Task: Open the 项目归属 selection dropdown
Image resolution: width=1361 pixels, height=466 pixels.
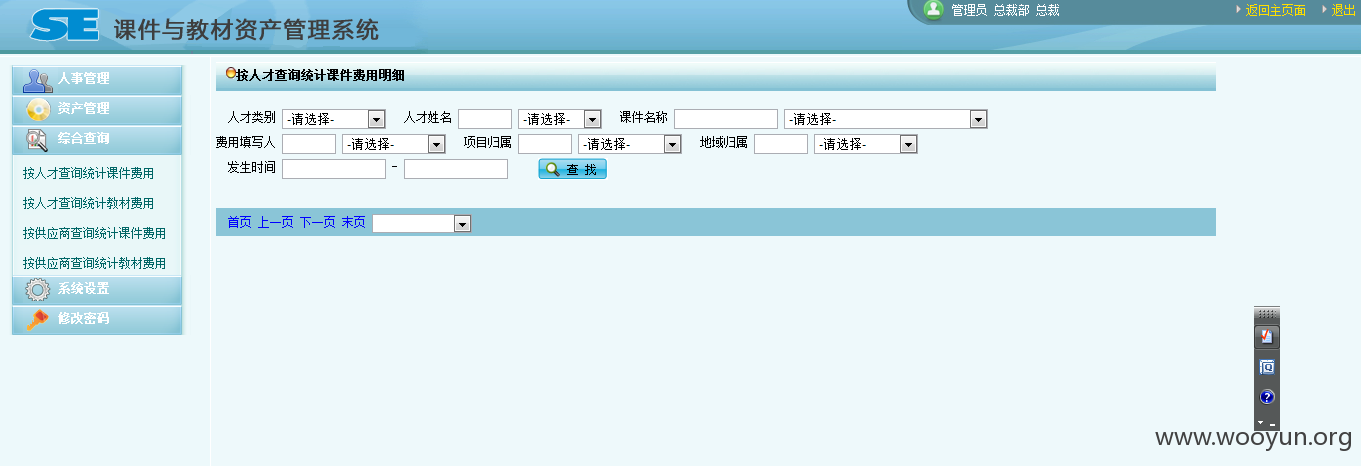Action: [x=630, y=144]
